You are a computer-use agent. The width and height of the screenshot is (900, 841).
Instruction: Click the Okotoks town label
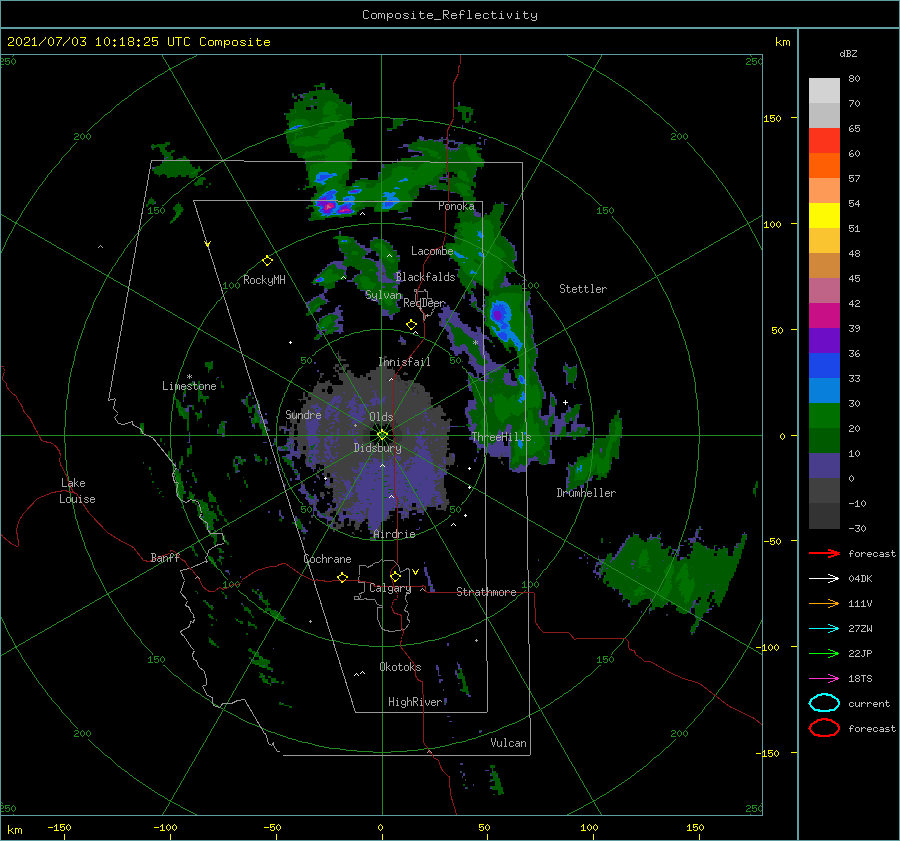[x=400, y=667]
